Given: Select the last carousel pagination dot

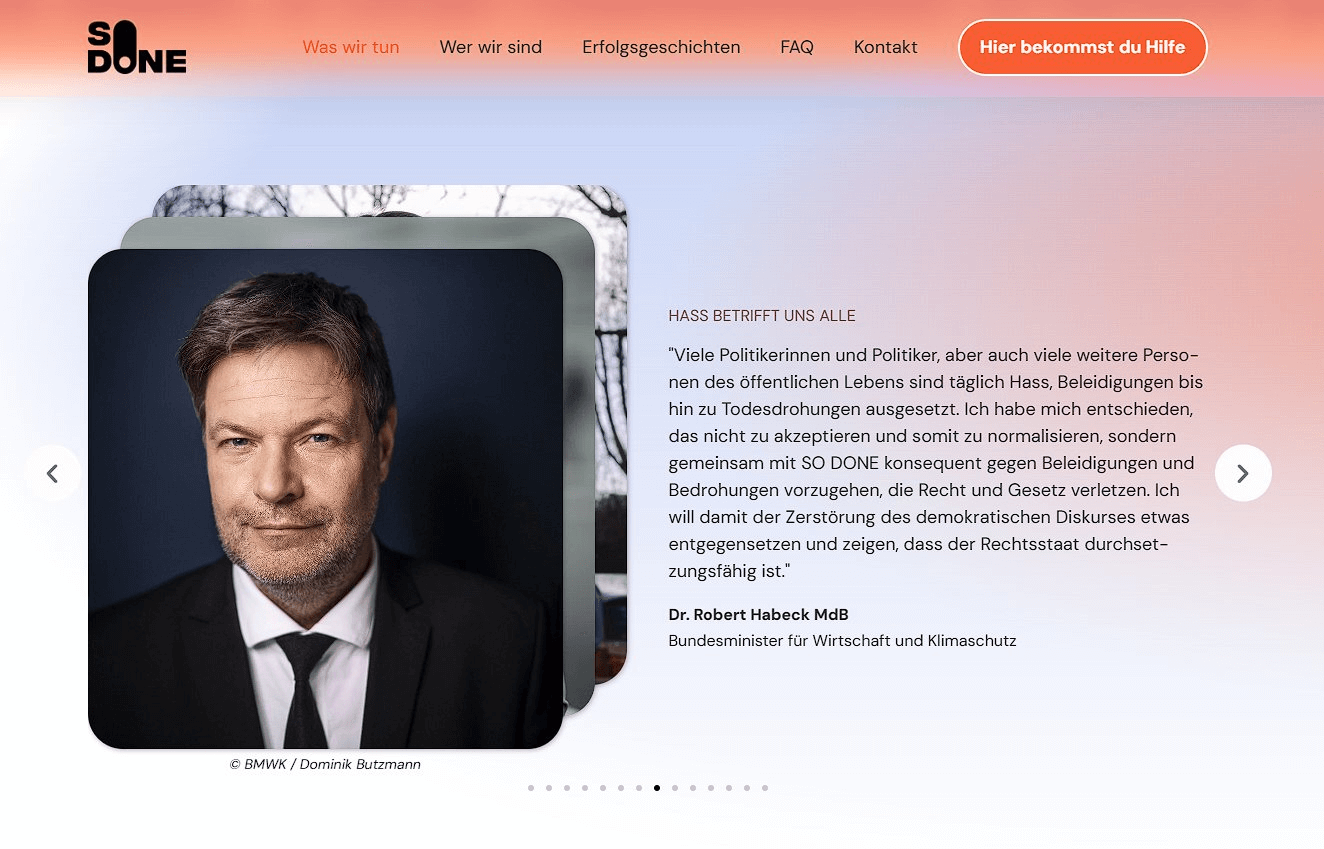Looking at the screenshot, I should pos(765,788).
